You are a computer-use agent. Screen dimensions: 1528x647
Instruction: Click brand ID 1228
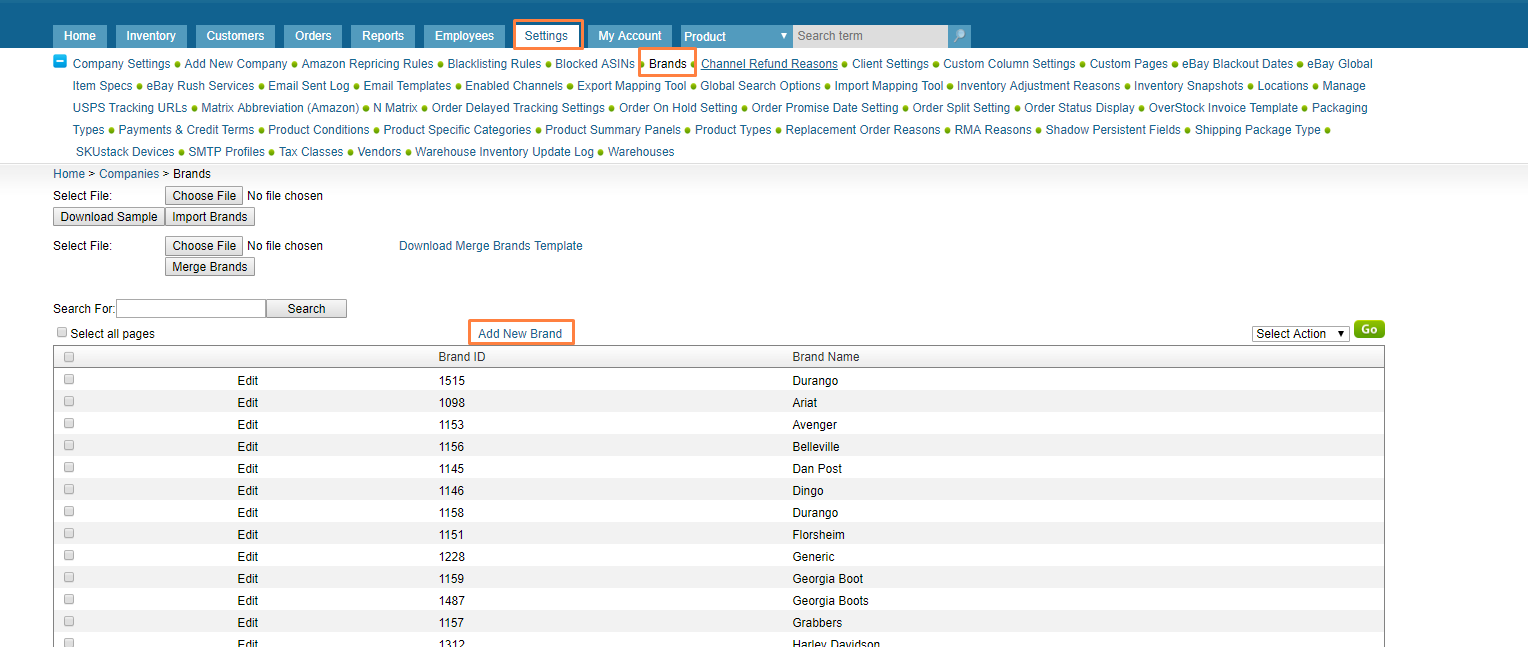tap(452, 557)
